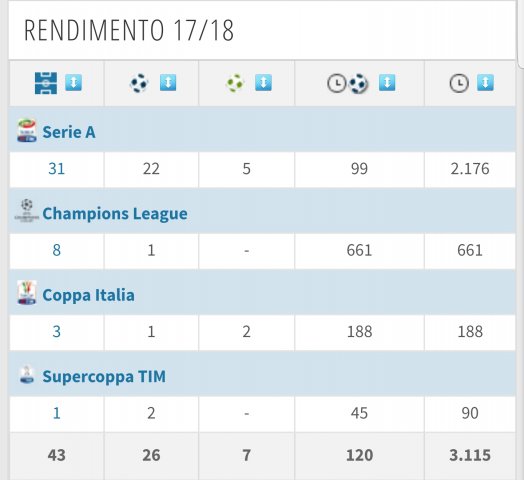This screenshot has height=480, width=524.
Task: Click the green assists ball icon
Action: [x=235, y=83]
